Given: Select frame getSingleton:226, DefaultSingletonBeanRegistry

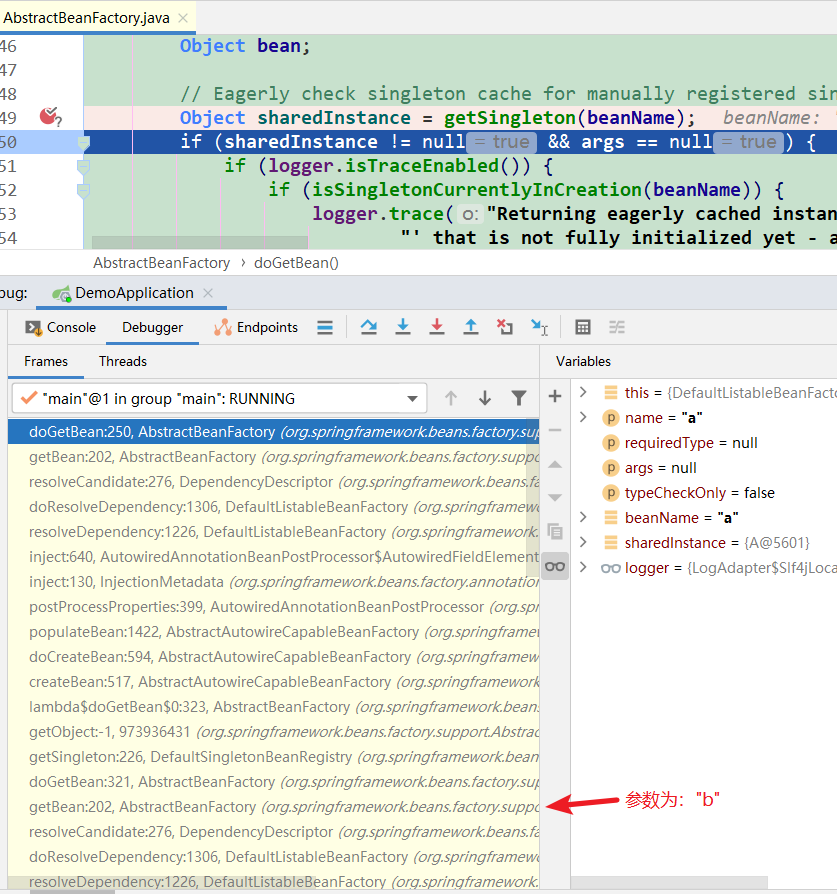Looking at the screenshot, I should point(274,757).
